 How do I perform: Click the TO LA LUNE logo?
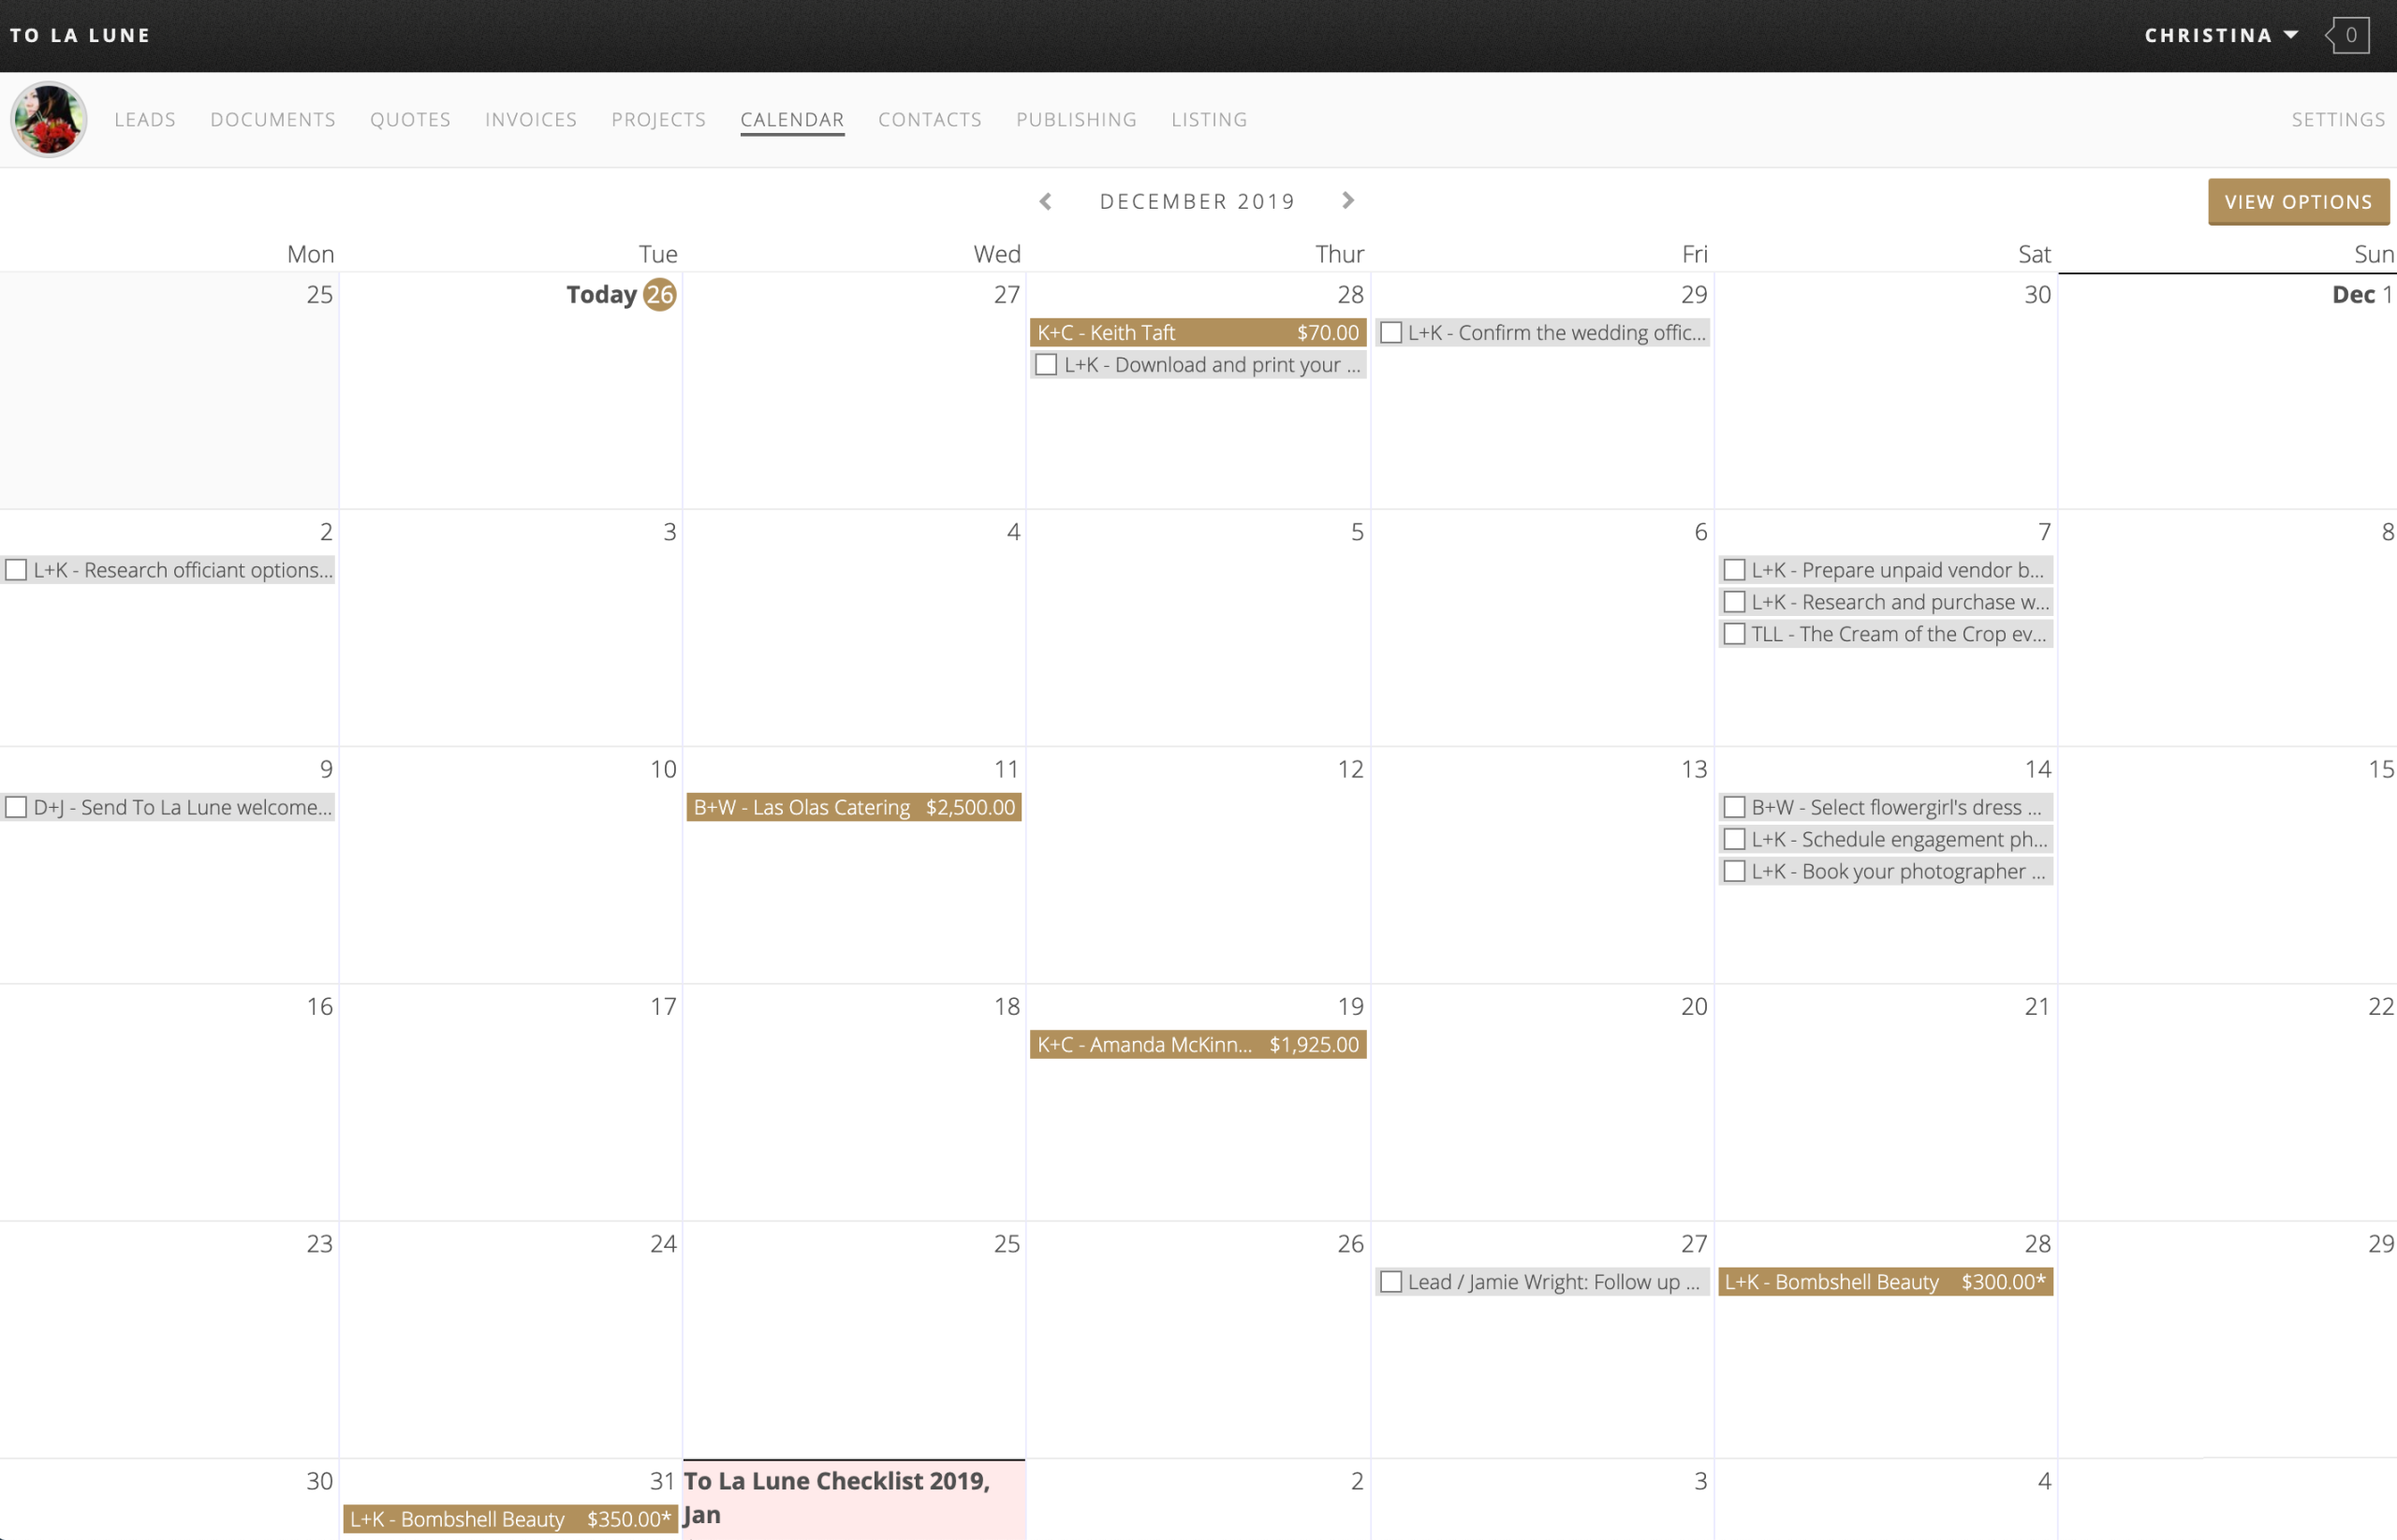(x=80, y=35)
